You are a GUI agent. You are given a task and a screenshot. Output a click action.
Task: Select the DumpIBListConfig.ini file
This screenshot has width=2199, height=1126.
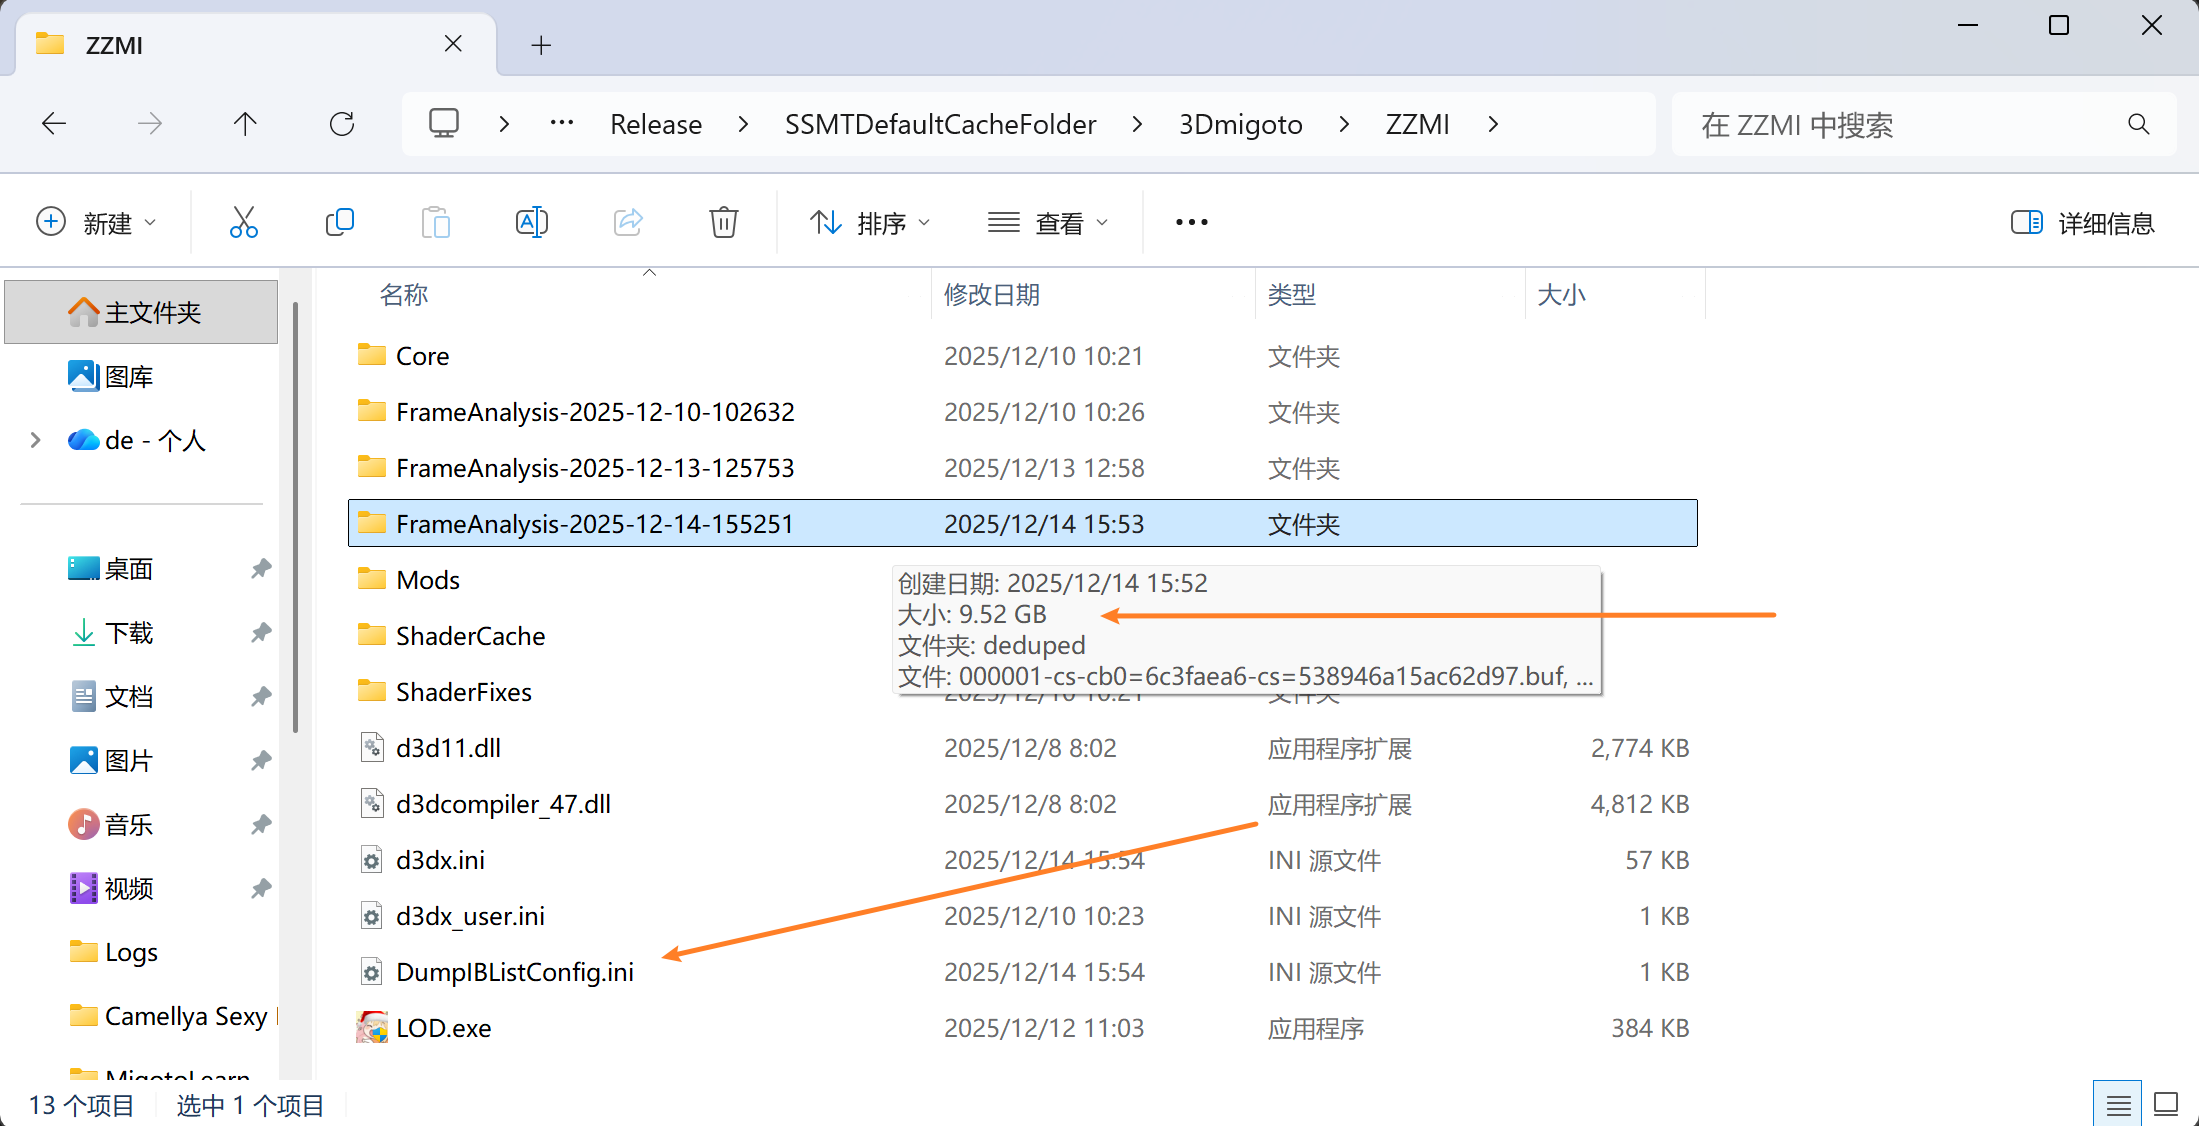[514, 972]
